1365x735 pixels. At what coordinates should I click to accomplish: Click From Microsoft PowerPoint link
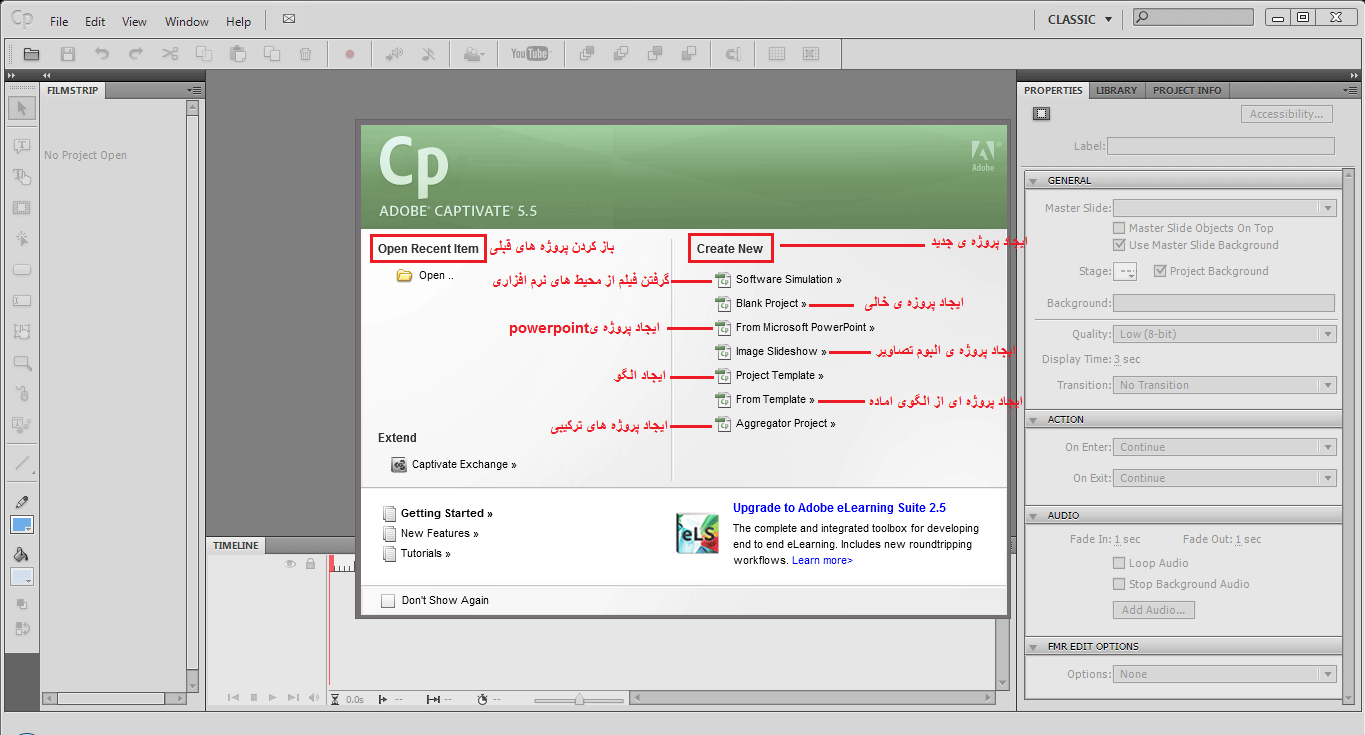click(805, 328)
